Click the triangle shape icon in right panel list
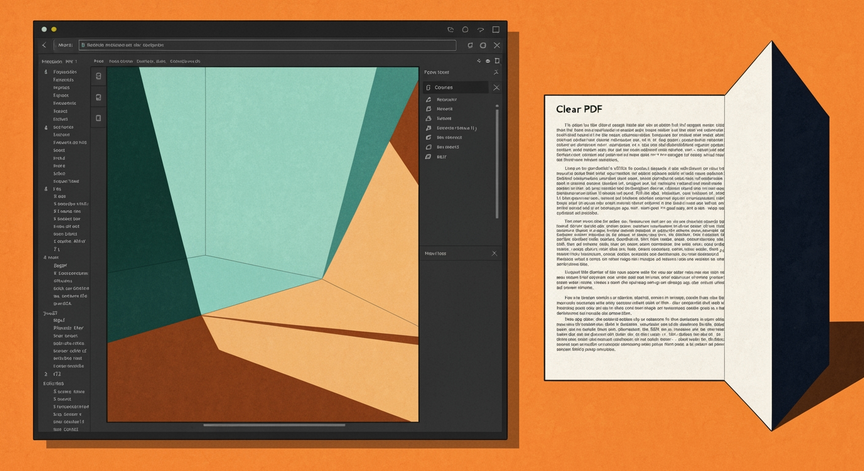Image resolution: width=864 pixels, height=471 pixels. point(429,118)
